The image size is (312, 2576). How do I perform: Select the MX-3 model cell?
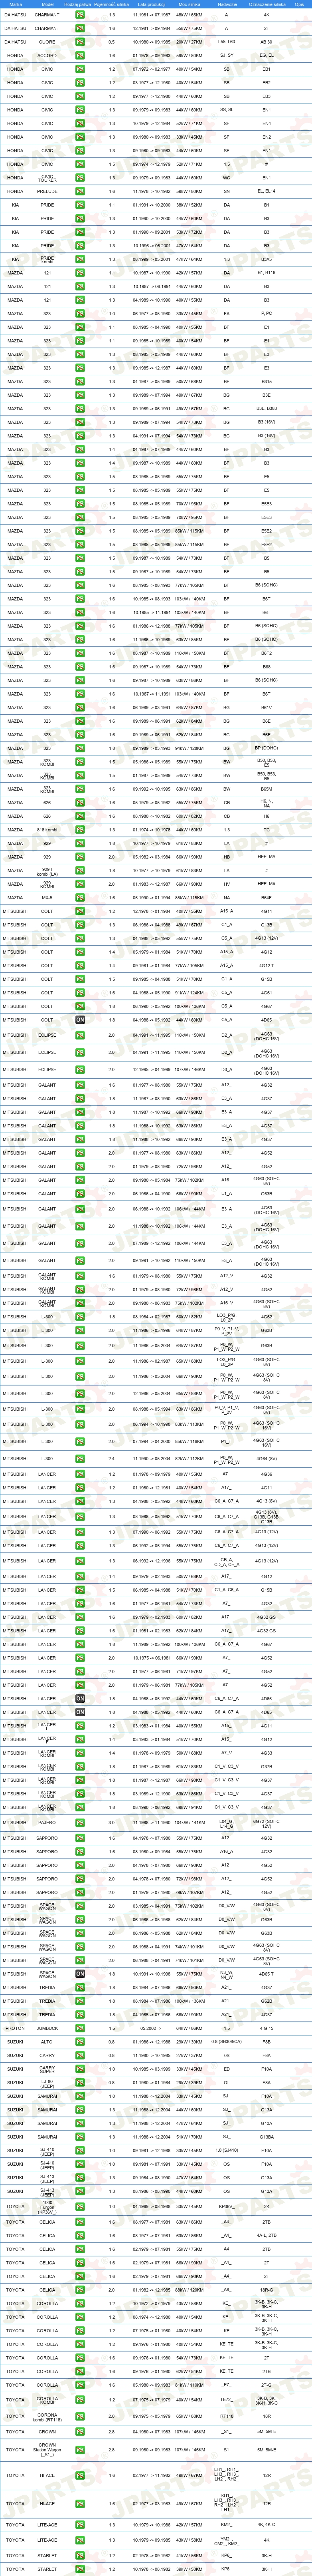(47, 898)
